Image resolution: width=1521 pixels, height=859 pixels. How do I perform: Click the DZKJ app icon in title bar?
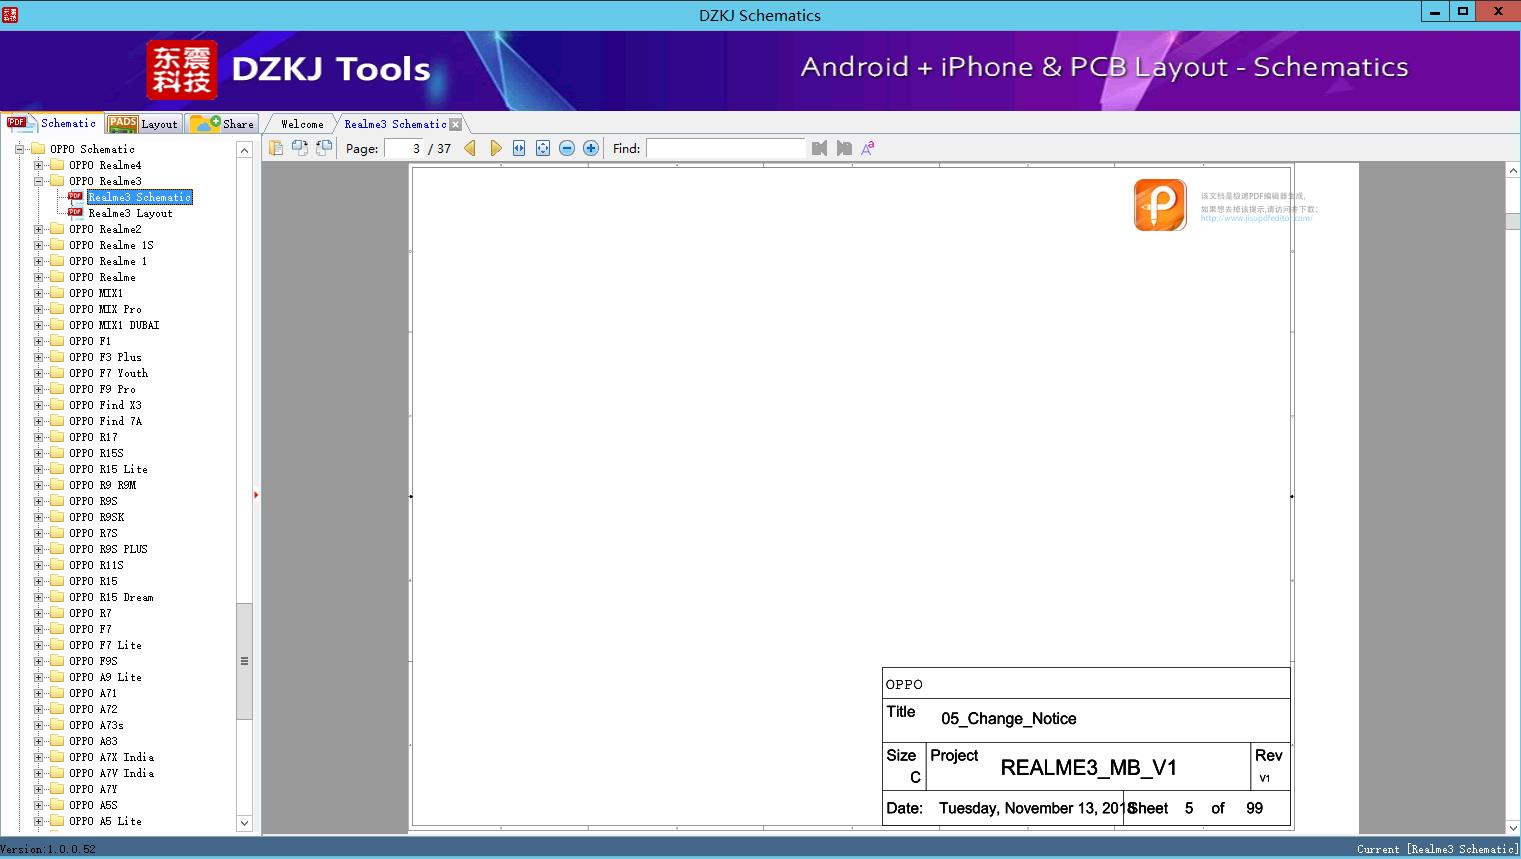10,14
